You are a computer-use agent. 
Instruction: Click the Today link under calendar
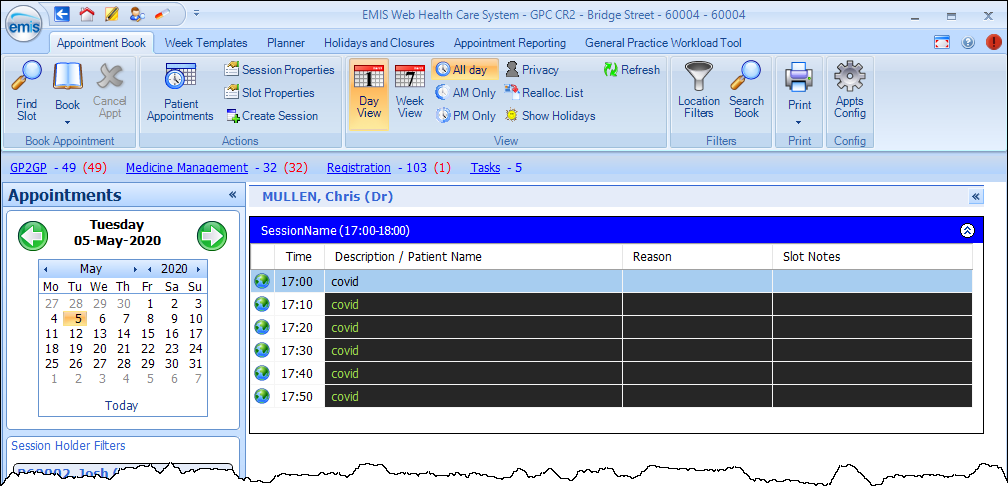tap(122, 406)
